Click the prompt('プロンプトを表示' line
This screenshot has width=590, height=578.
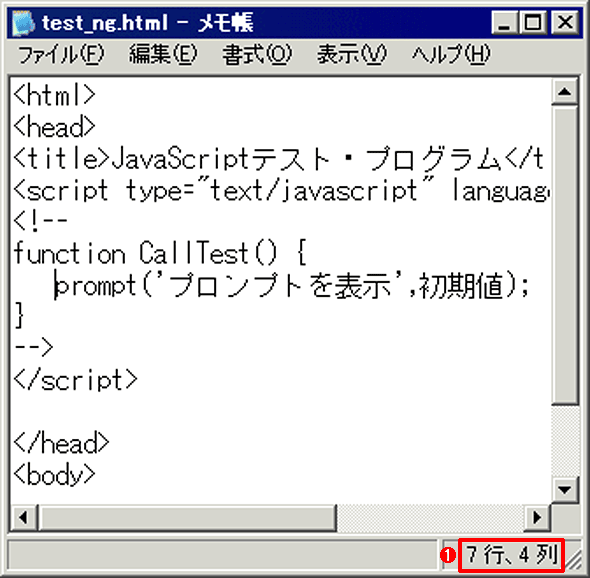coord(292,286)
